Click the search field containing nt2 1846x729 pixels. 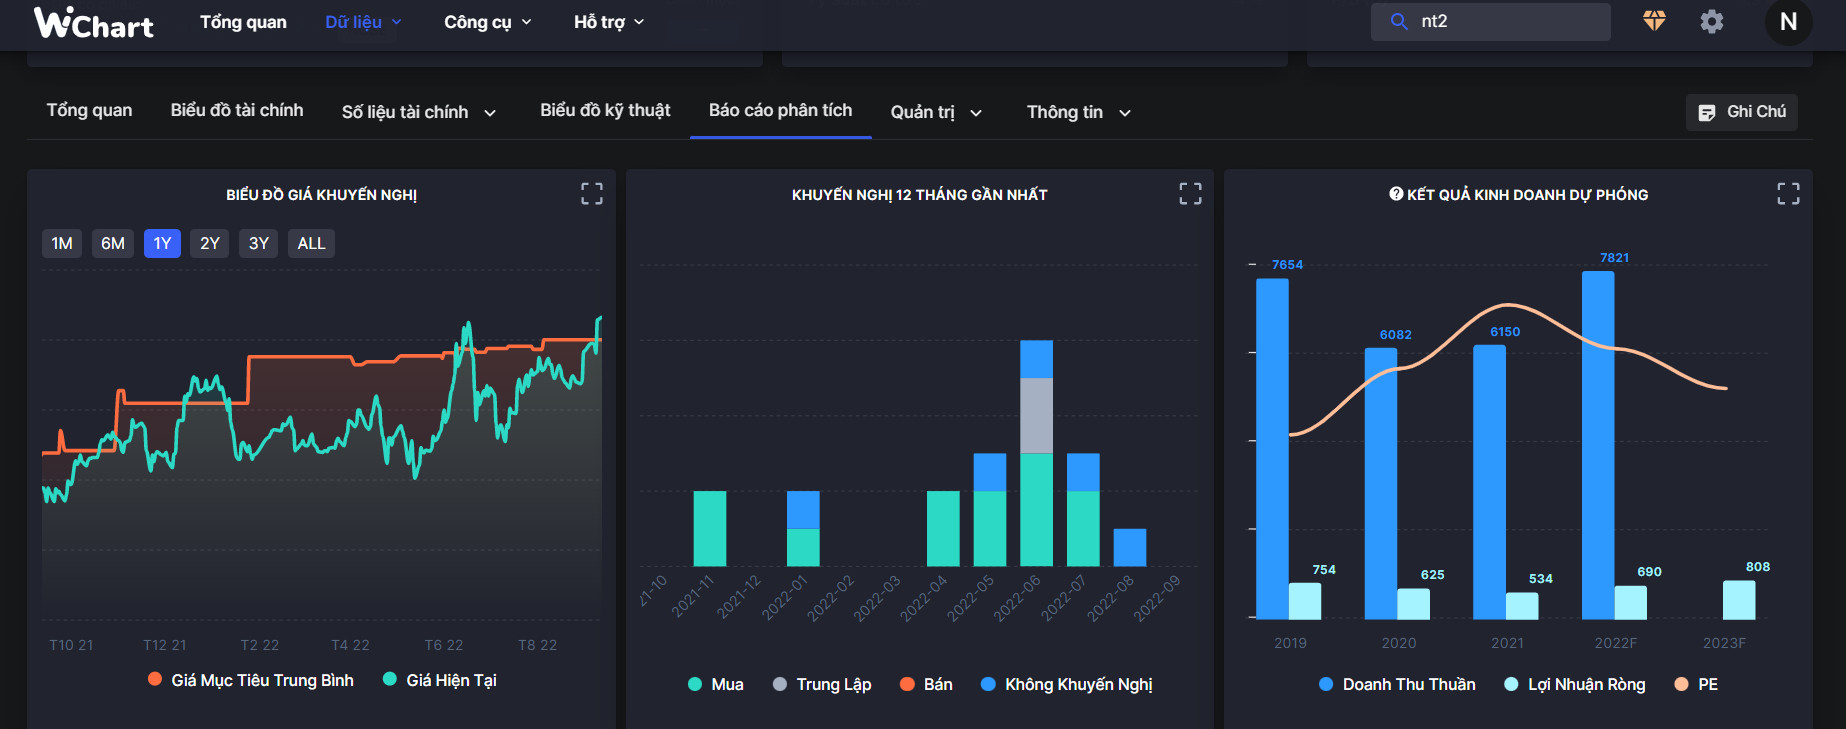click(x=1500, y=21)
